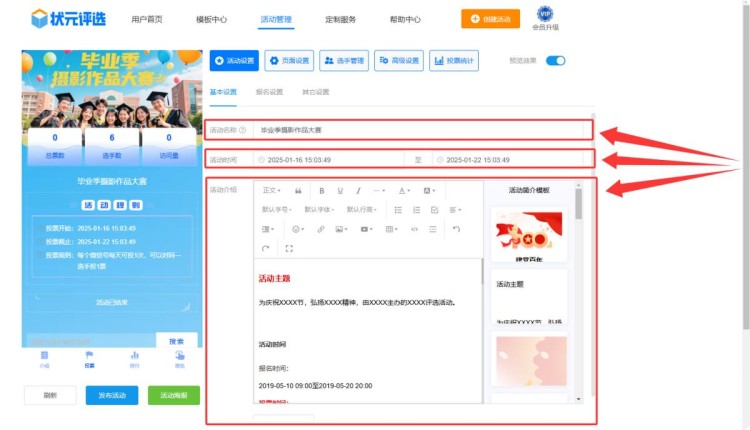Insert a blockquote using the quote icon

point(298,190)
